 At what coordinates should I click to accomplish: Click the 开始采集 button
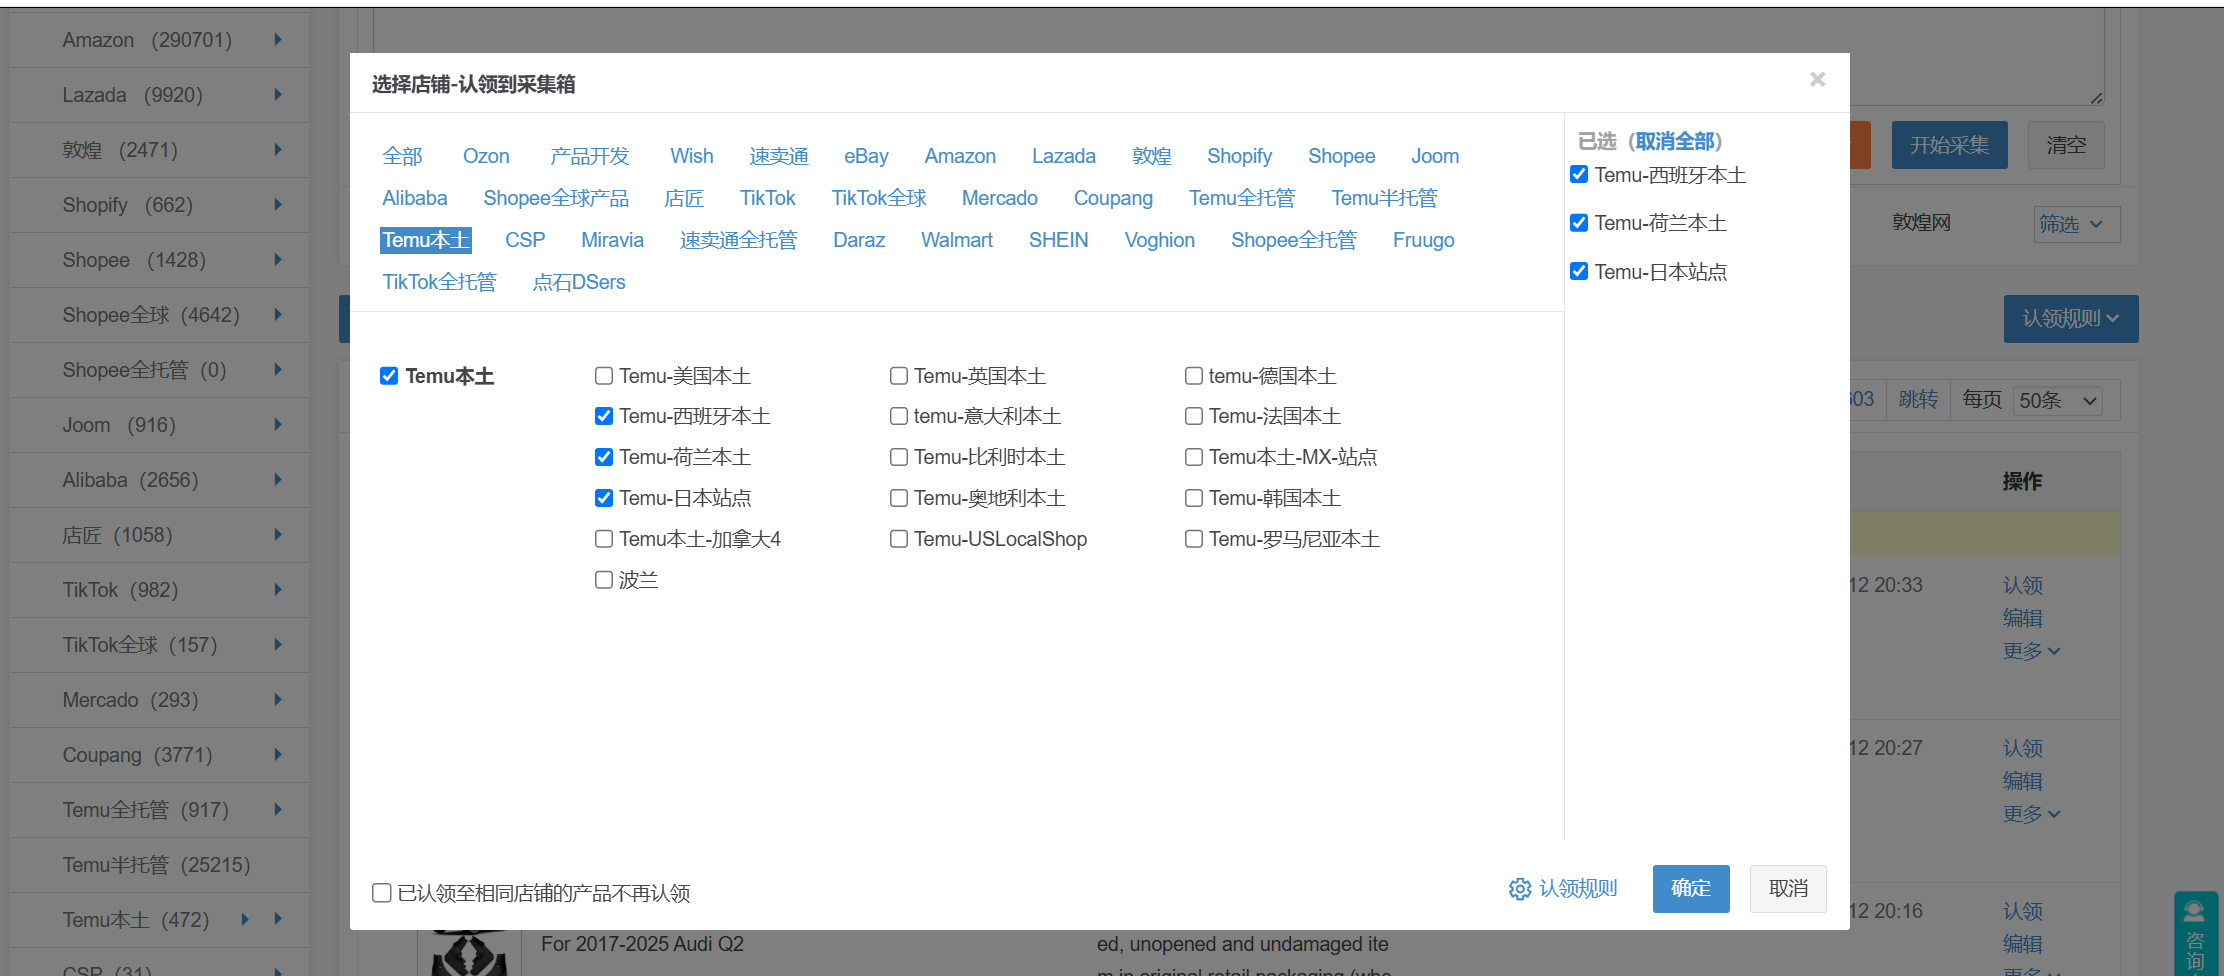(1950, 145)
